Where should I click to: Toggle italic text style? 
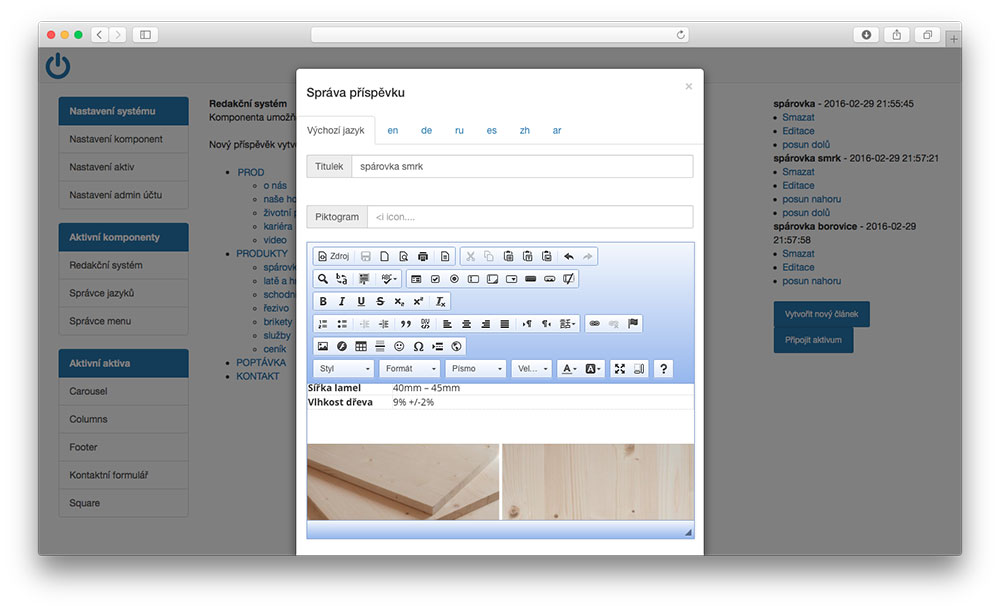(x=342, y=301)
